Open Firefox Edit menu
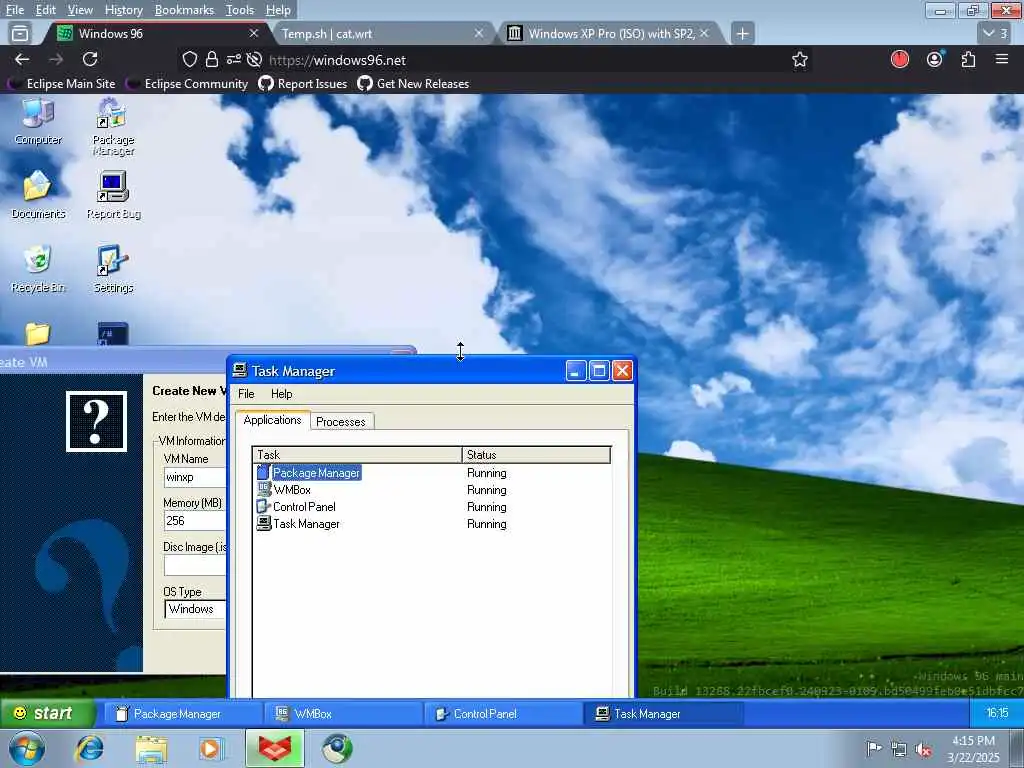 click(45, 10)
